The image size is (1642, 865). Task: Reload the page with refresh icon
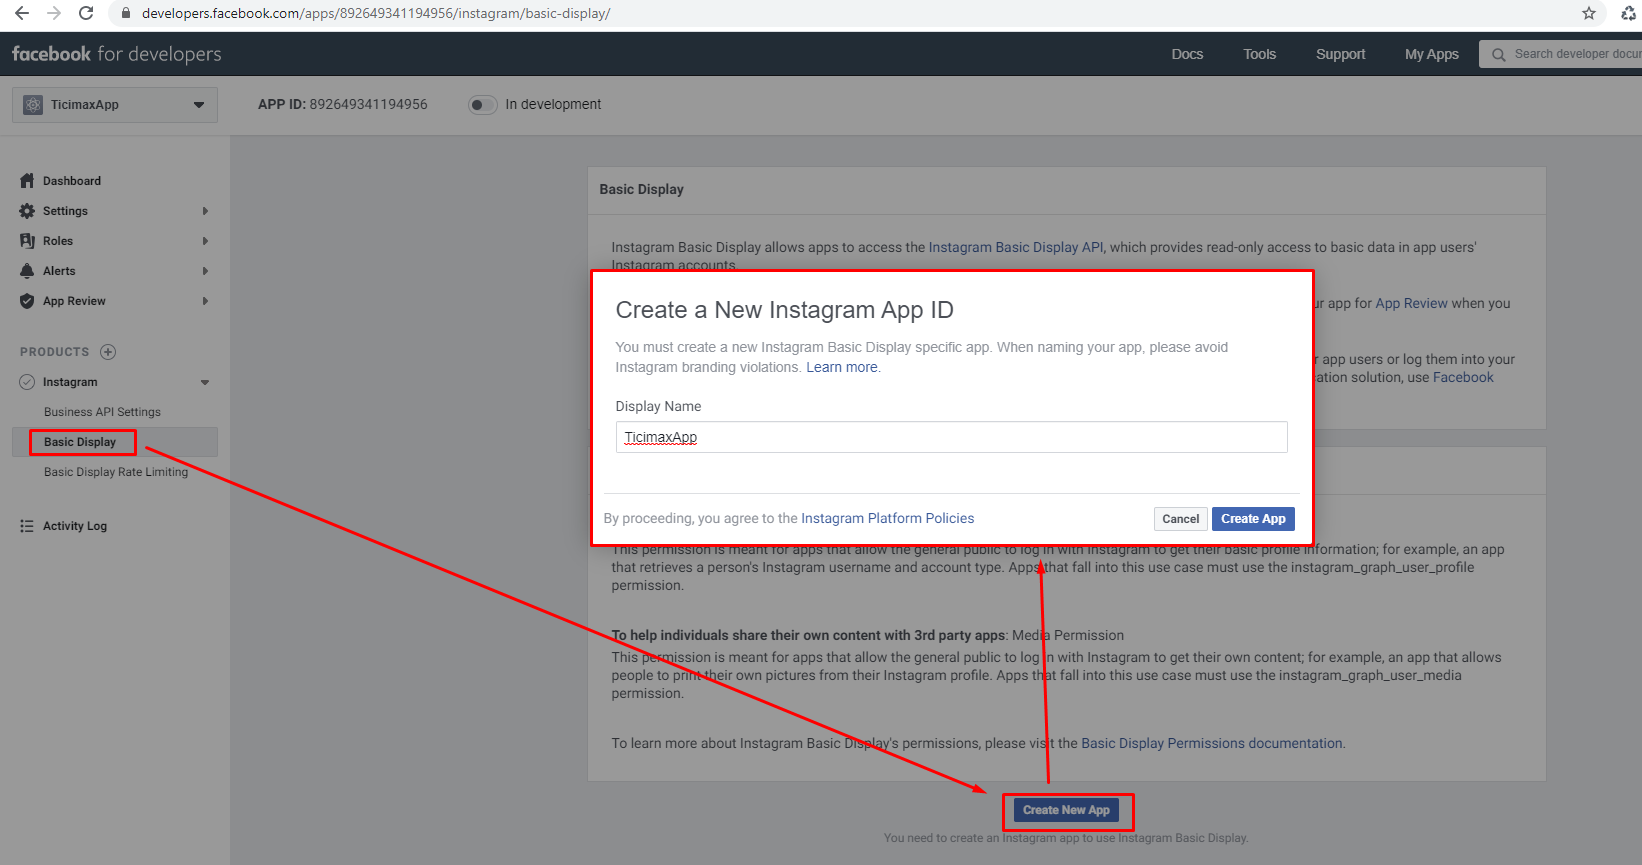click(x=86, y=13)
